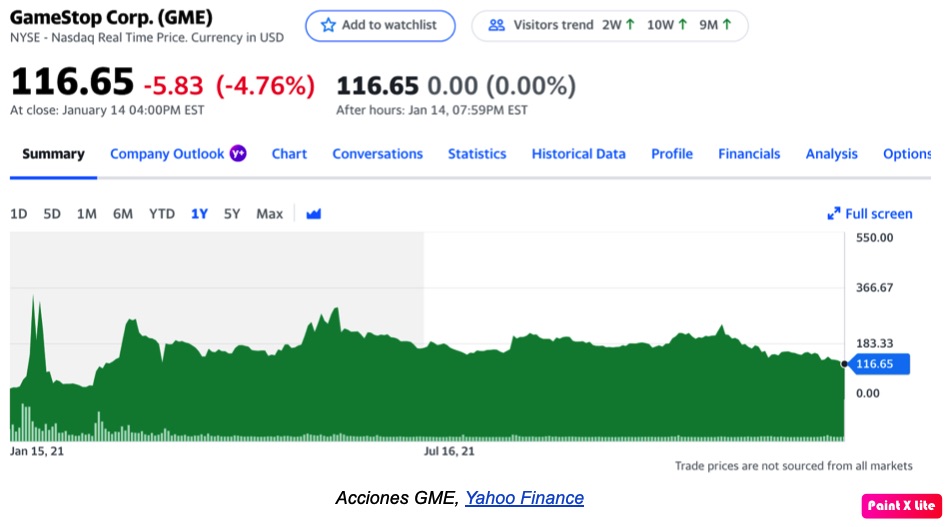Select the 5Y chart range
This screenshot has width=952, height=527.
click(232, 214)
